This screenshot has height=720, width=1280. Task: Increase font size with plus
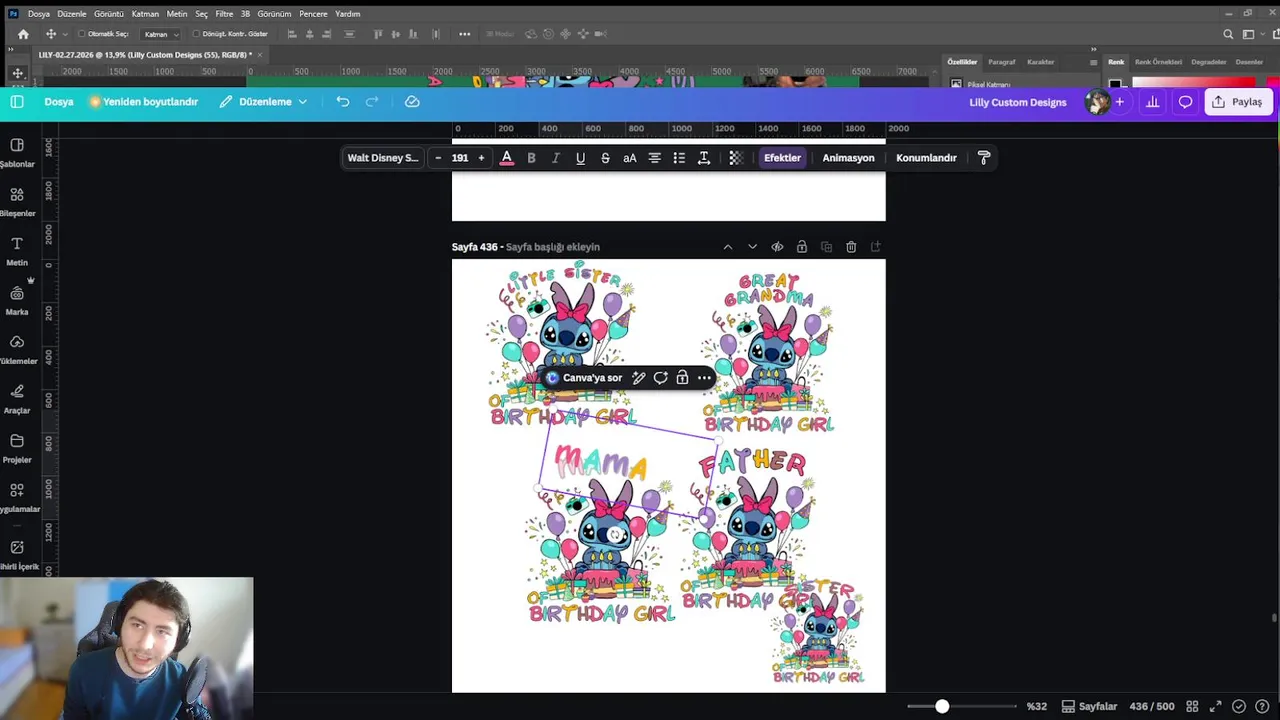click(481, 158)
